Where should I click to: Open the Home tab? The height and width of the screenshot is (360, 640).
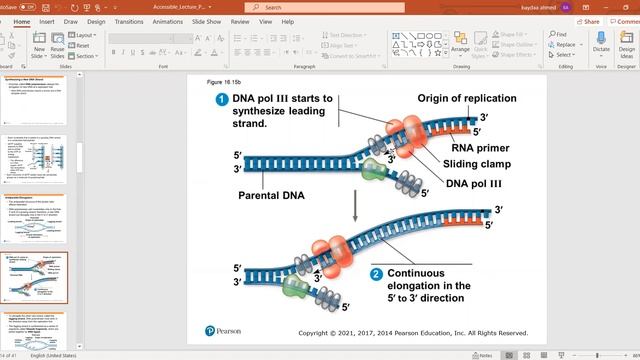click(x=22, y=22)
